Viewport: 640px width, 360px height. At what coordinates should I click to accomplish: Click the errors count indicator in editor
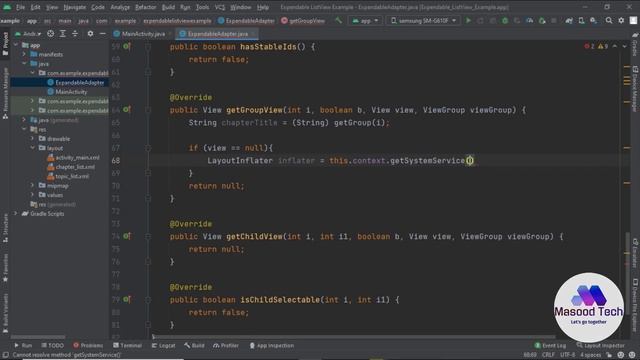click(x=589, y=47)
